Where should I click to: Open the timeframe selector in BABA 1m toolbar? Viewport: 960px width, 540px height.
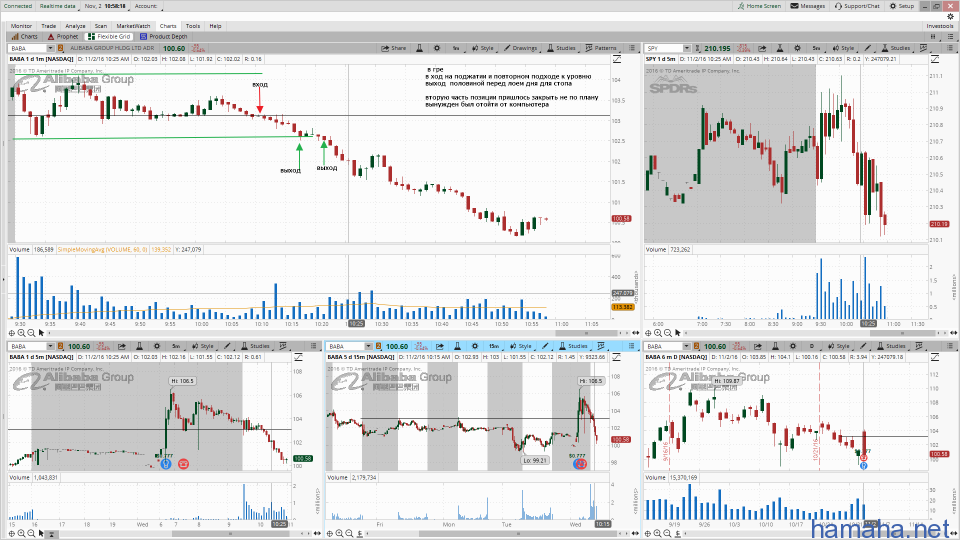[x=456, y=48]
